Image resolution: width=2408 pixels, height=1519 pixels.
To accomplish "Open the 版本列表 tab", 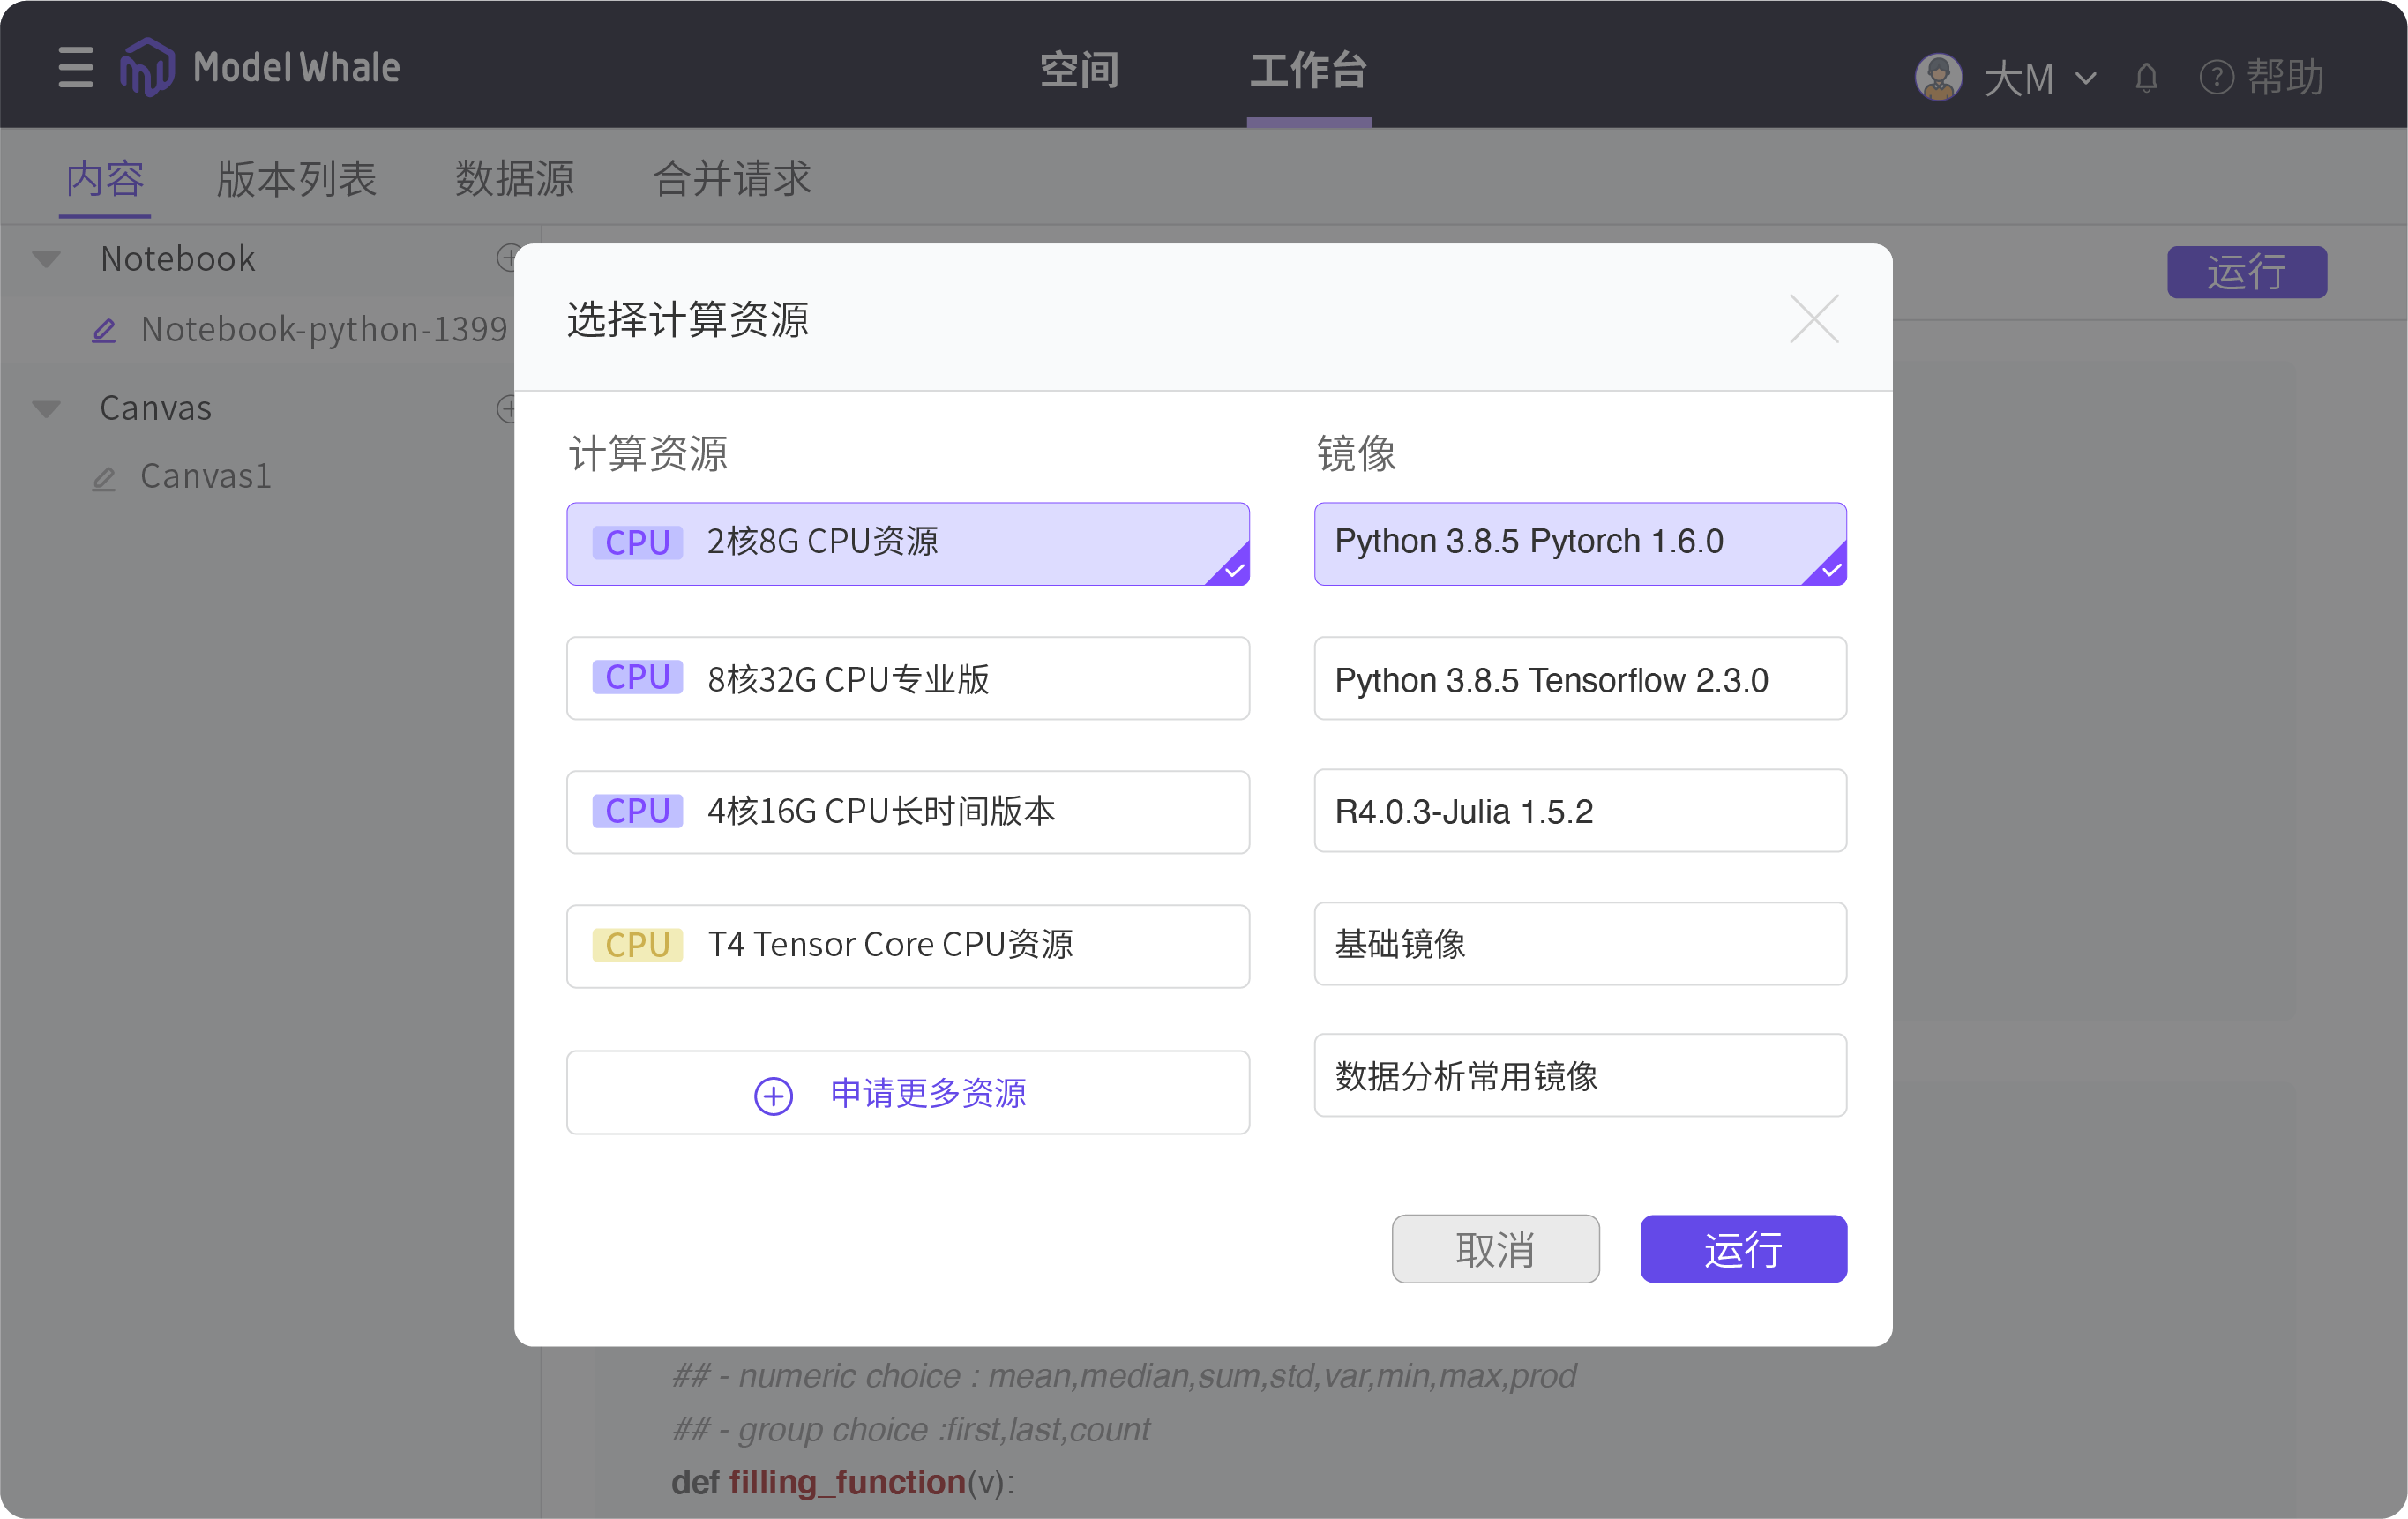I will [296, 178].
